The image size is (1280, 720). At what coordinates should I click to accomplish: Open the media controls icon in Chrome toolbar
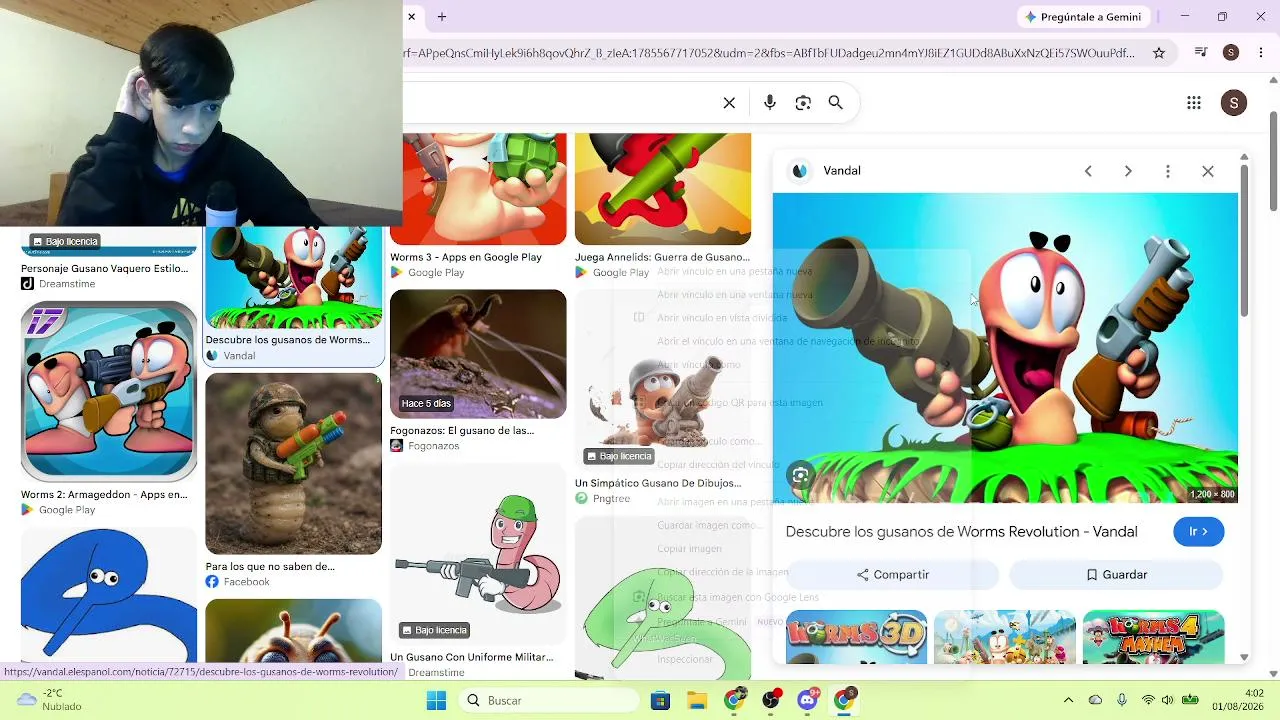1202,53
